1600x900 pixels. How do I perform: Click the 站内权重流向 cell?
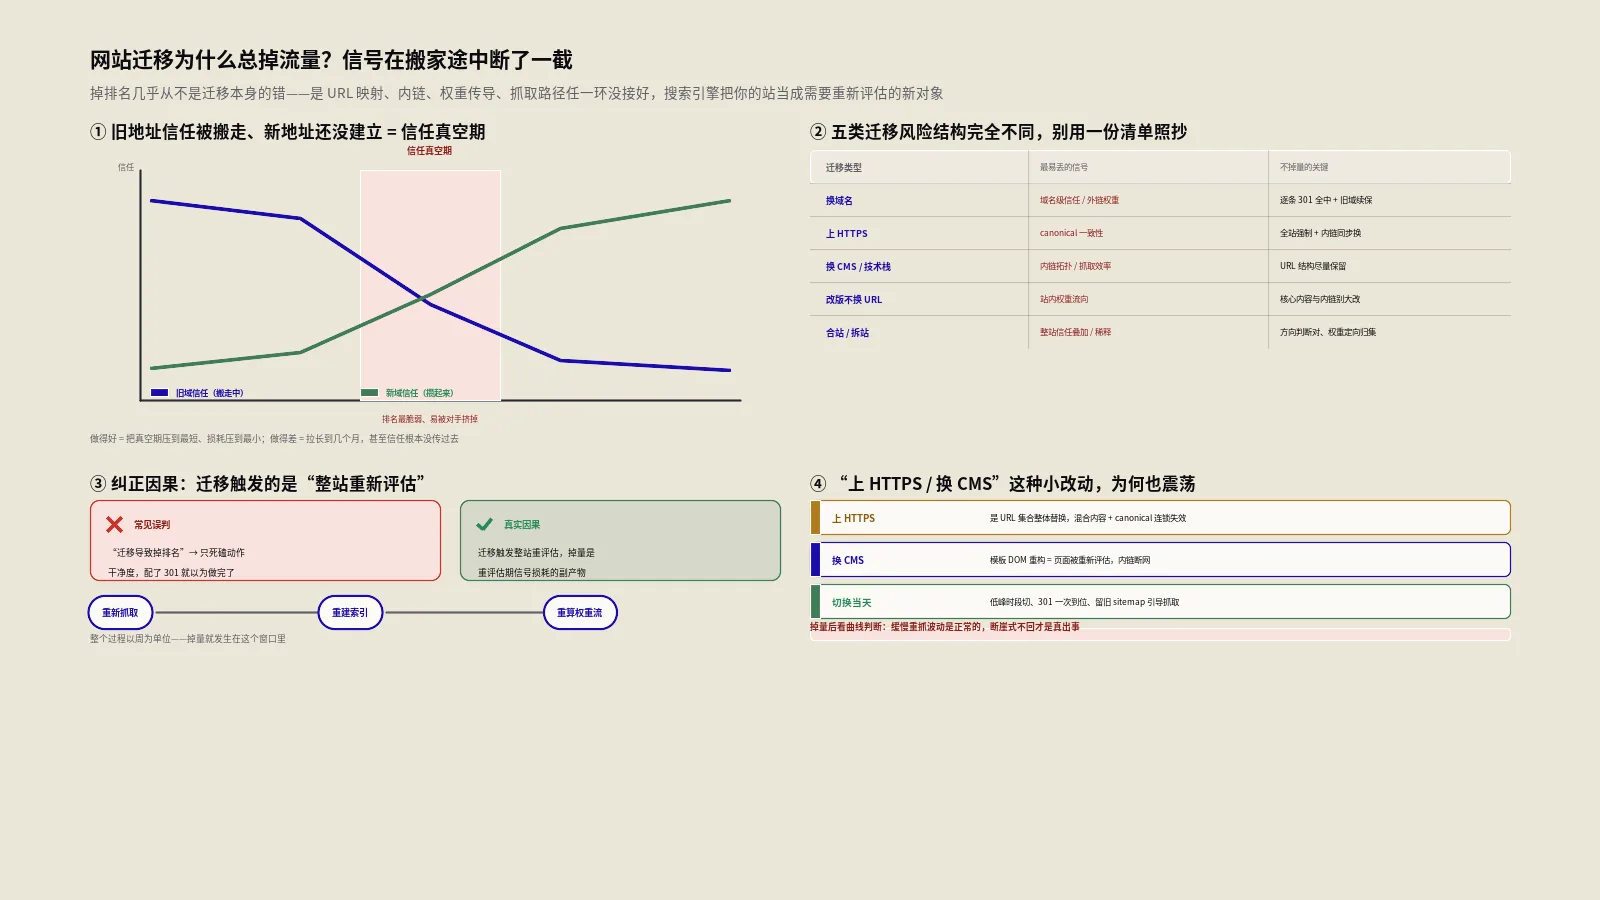[1064, 299]
